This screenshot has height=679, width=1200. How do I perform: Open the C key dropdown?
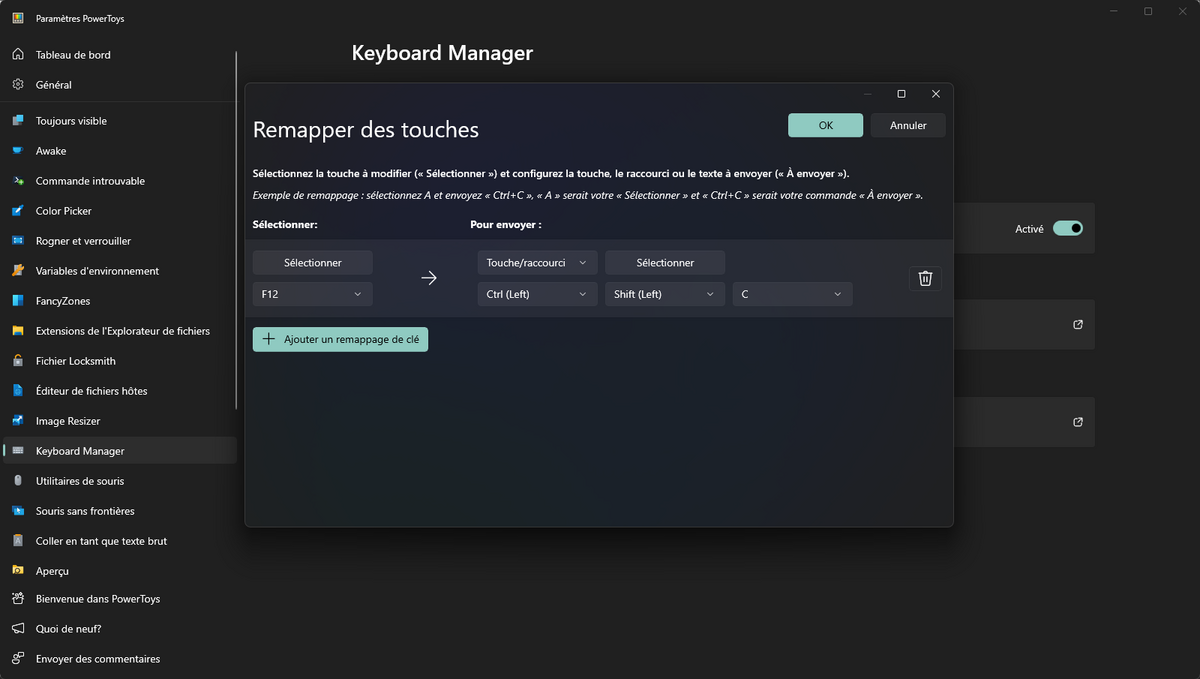[793, 294]
